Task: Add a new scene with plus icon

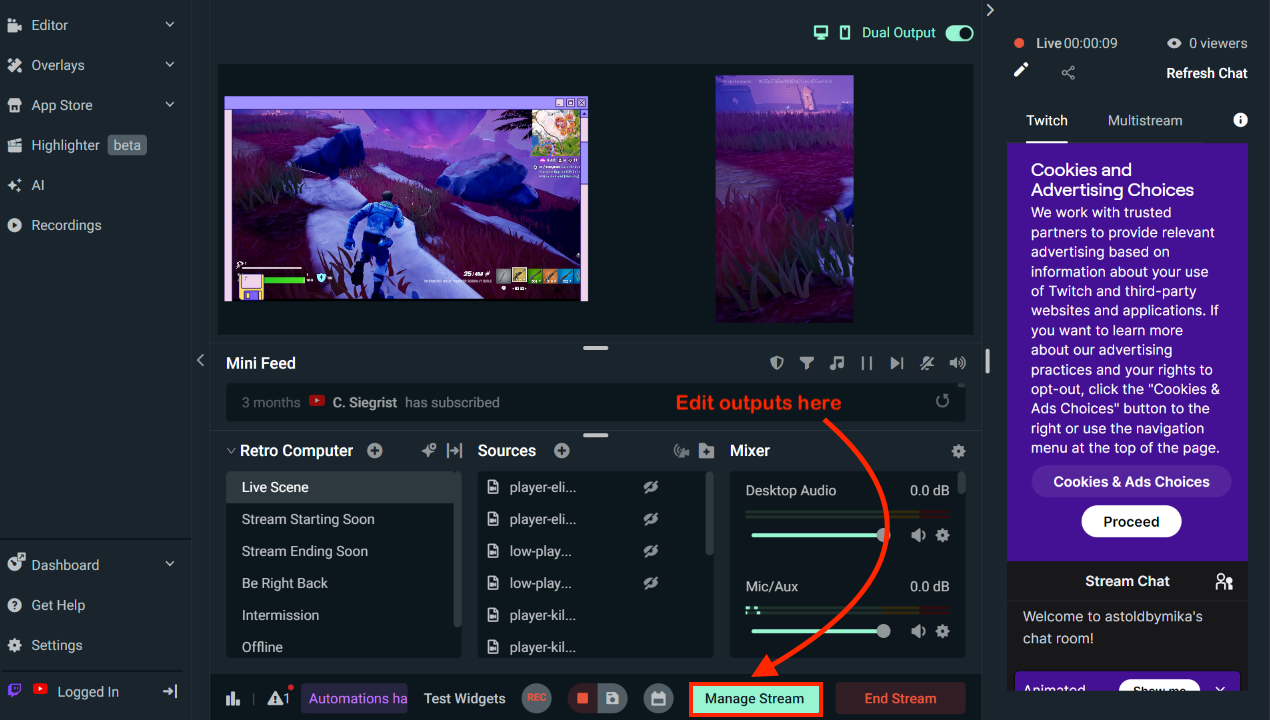Action: 375,451
